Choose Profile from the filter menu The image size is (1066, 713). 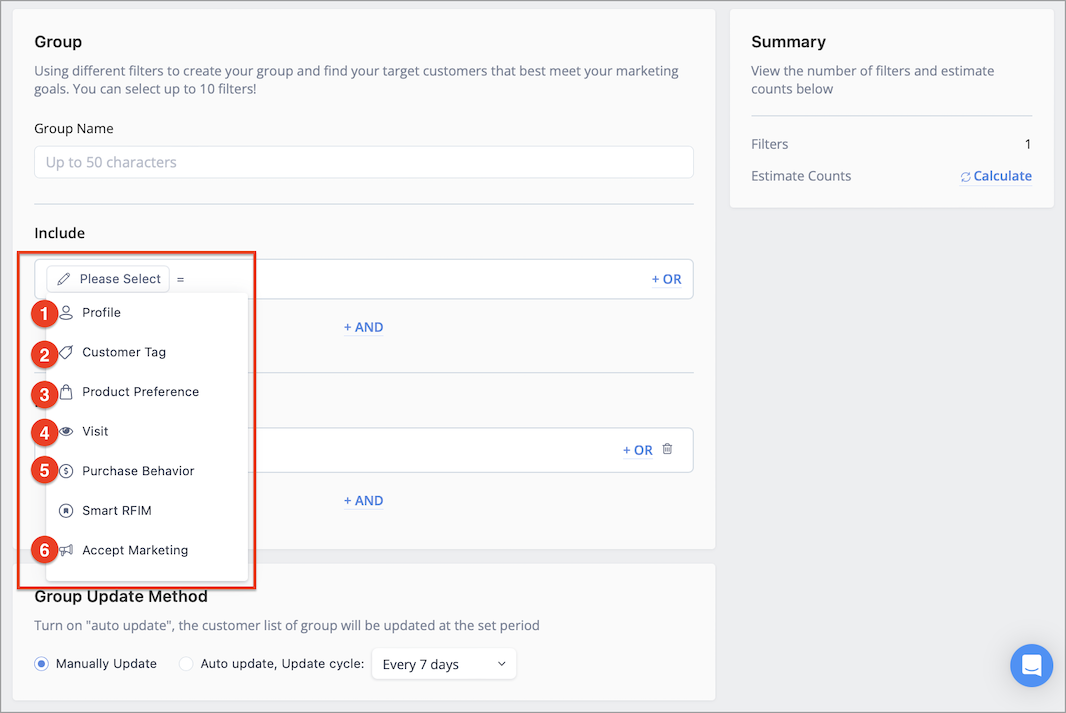tap(101, 312)
